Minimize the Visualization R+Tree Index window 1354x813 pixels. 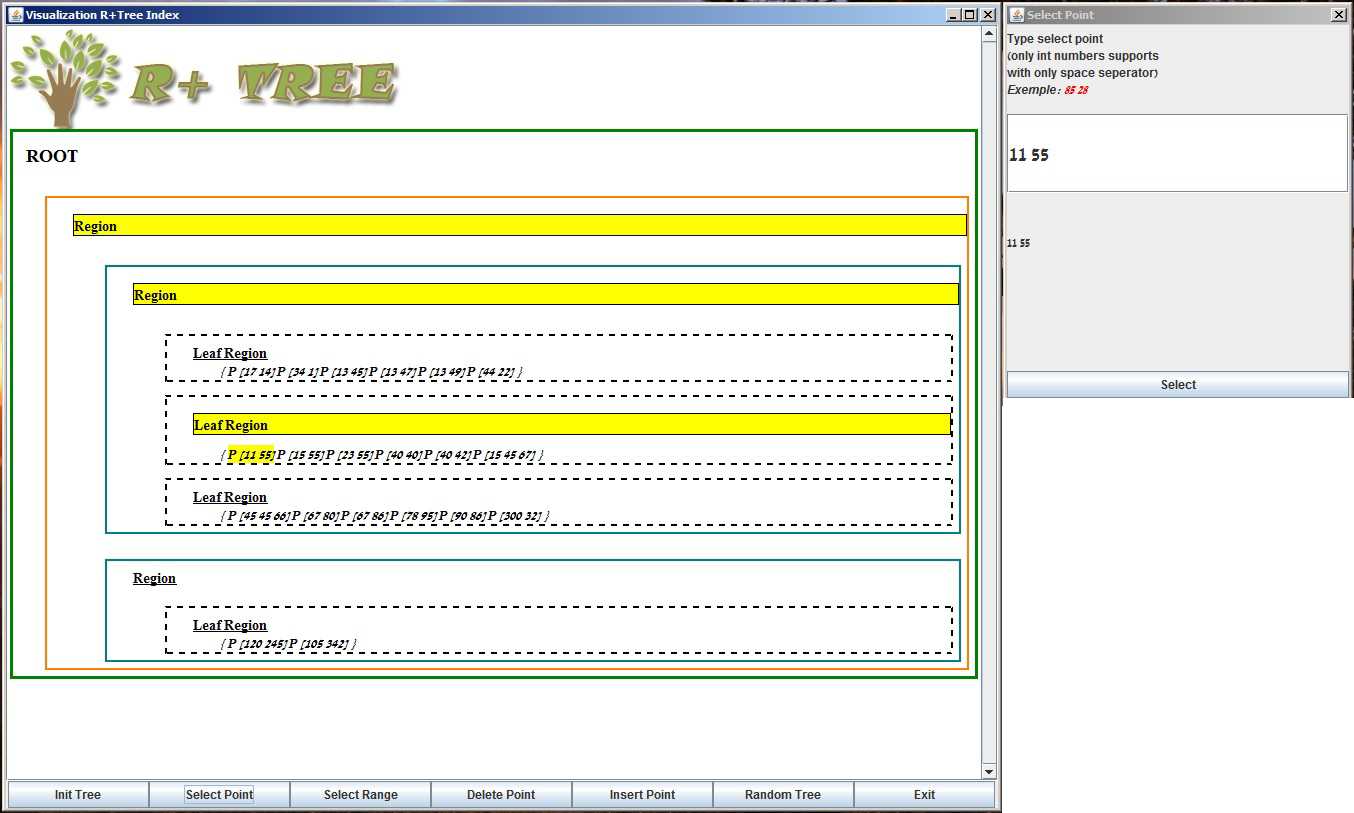[x=952, y=15]
